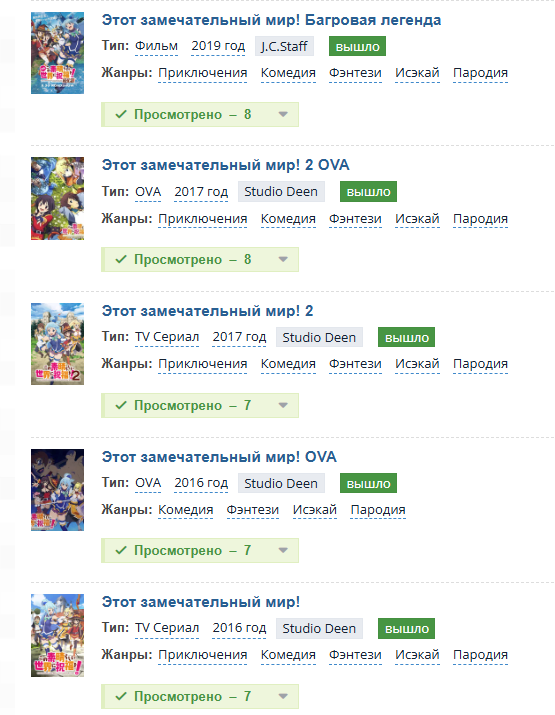Select Исэкай genre on Багровая легенда entry
Viewport: 555px width, 715px height.
417,73
